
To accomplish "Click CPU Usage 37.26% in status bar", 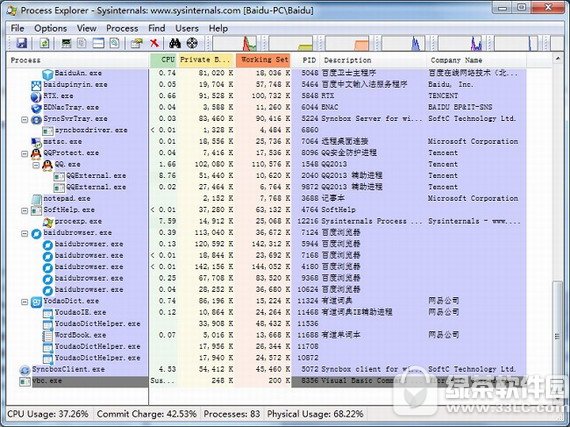I will [x=48, y=414].
